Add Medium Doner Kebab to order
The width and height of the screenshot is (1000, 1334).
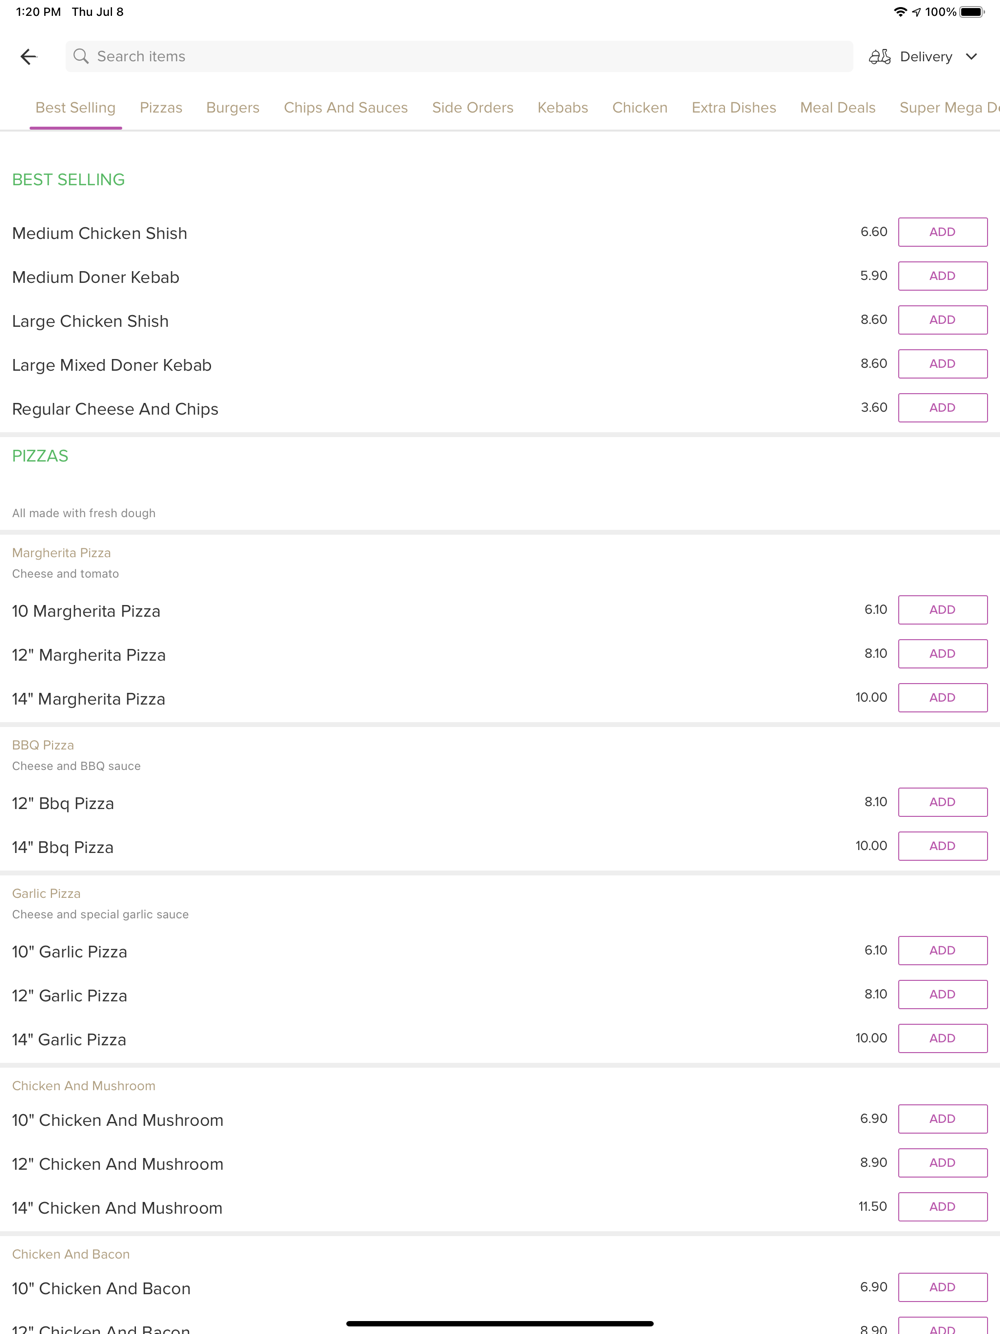942,276
